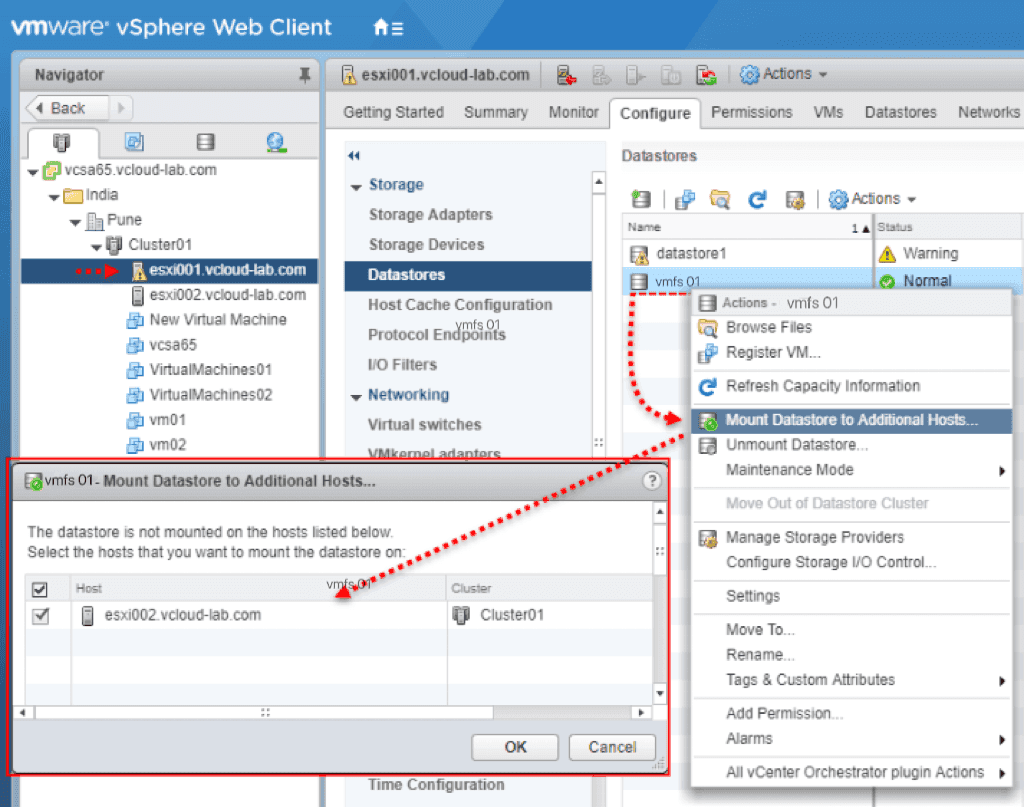
Task: Select the datastore1 row
Action: point(747,254)
